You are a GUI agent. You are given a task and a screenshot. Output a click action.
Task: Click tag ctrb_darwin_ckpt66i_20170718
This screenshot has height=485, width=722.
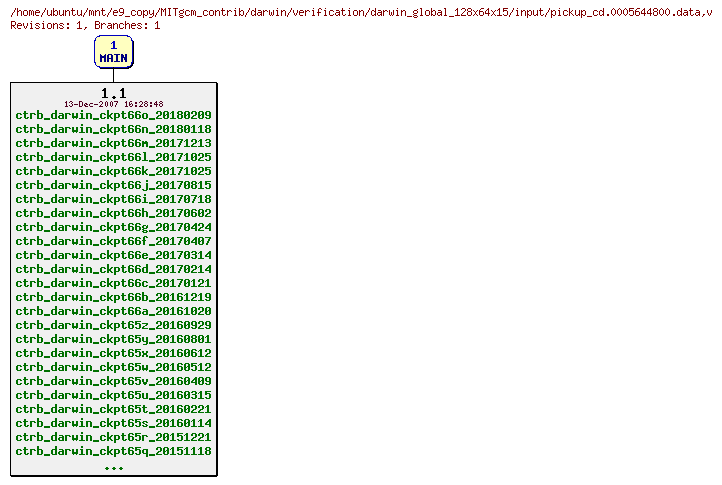(x=114, y=199)
